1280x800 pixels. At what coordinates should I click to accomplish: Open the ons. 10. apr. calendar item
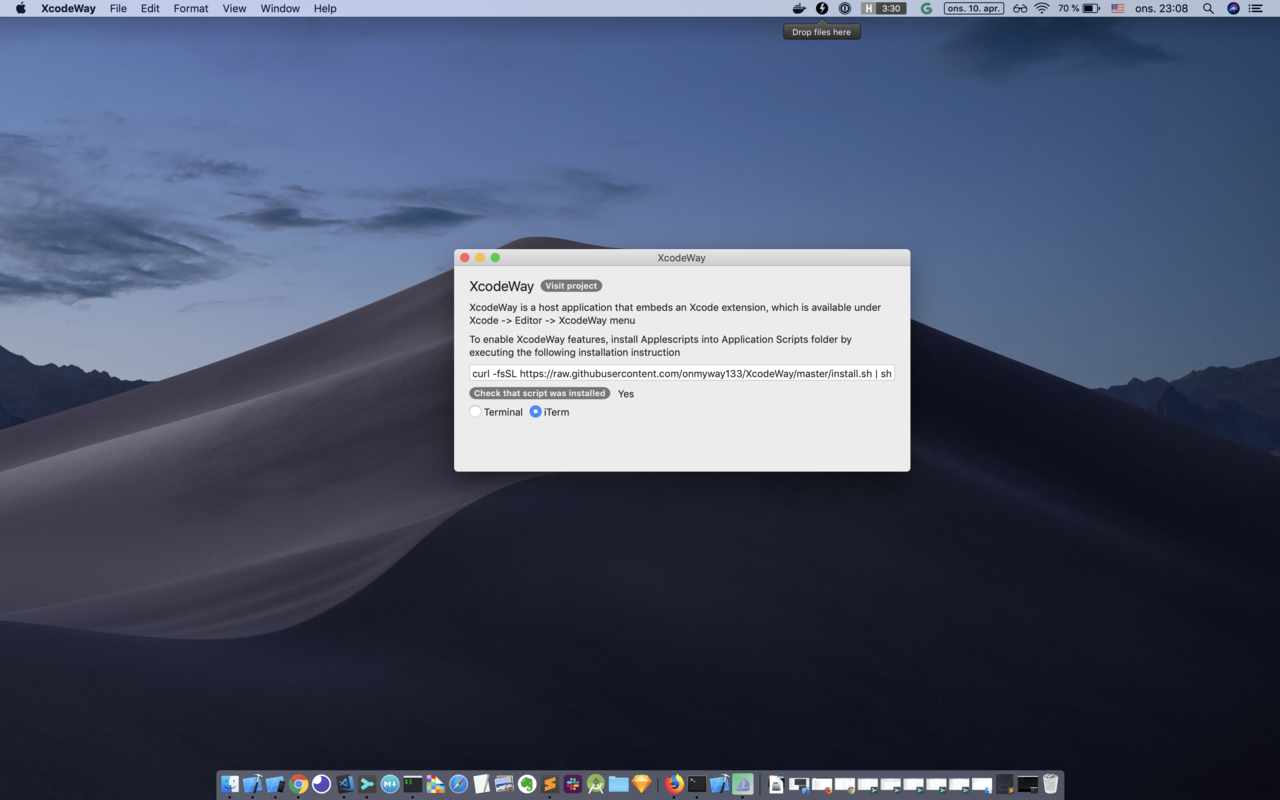tap(974, 8)
